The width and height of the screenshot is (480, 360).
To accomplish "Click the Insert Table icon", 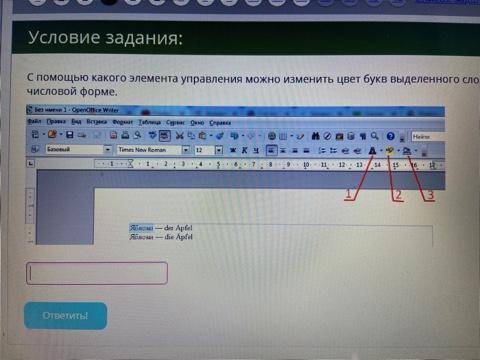I will pyautogui.click(x=283, y=136).
